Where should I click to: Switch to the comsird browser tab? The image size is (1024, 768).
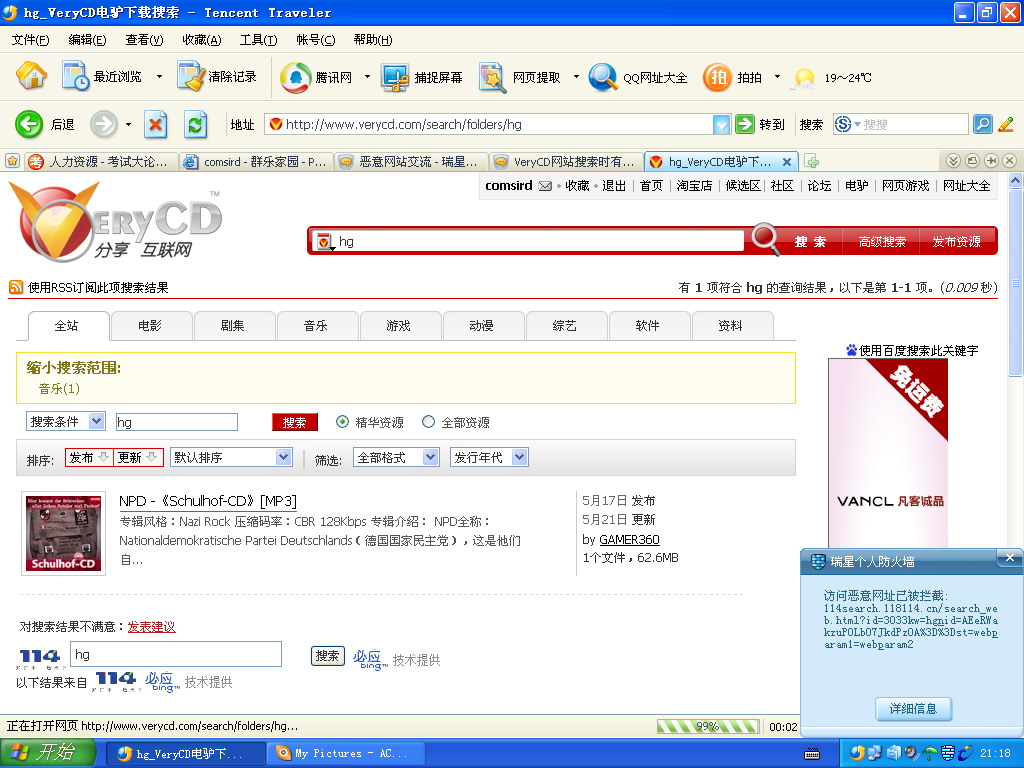257,161
